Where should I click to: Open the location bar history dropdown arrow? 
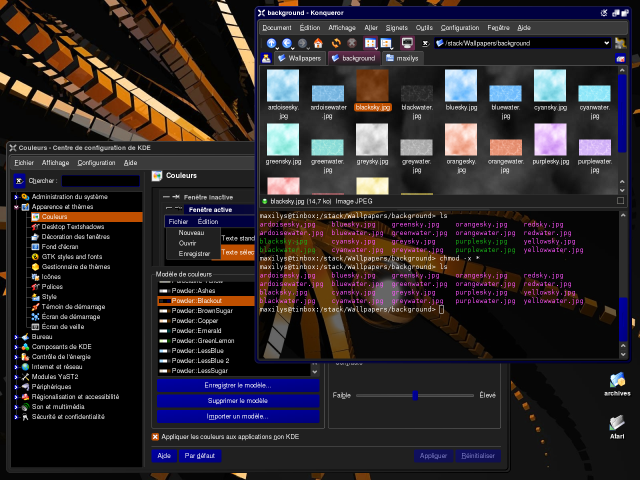[607, 43]
